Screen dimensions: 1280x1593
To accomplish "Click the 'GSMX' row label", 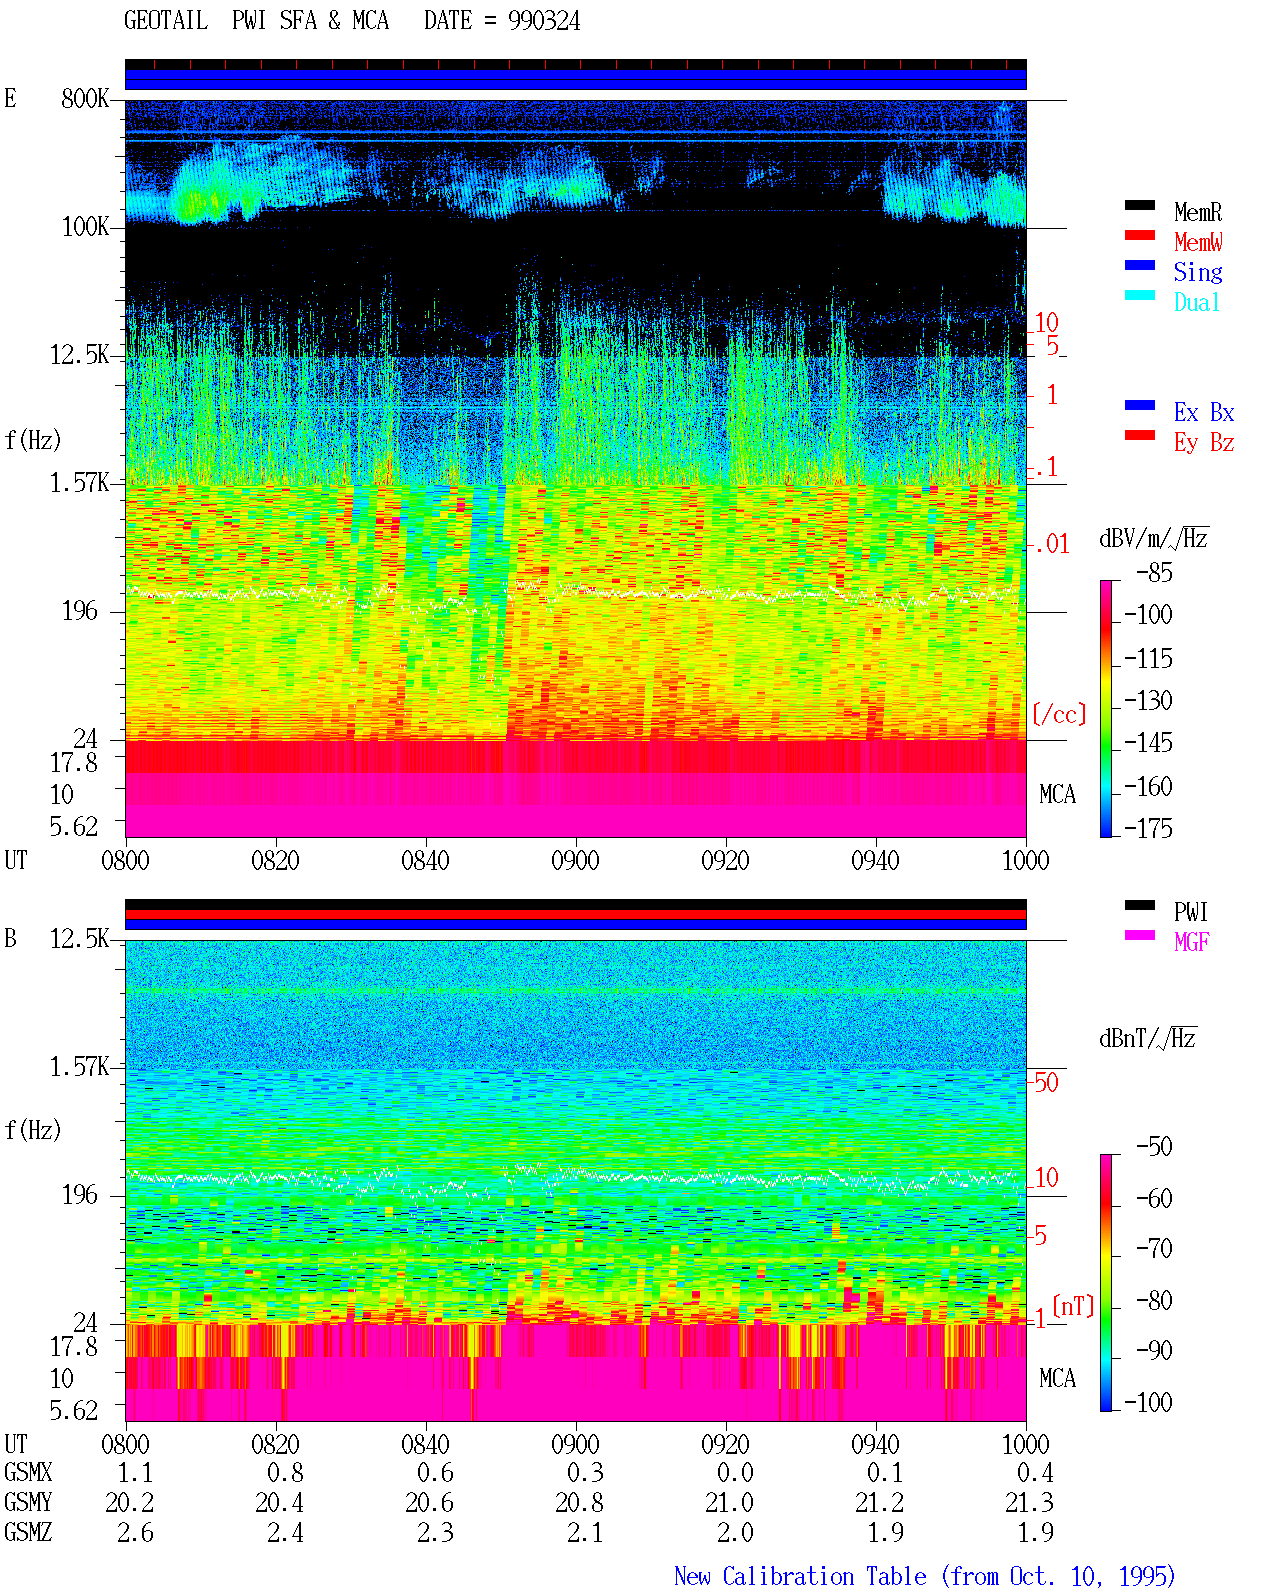I will 28,1472.
